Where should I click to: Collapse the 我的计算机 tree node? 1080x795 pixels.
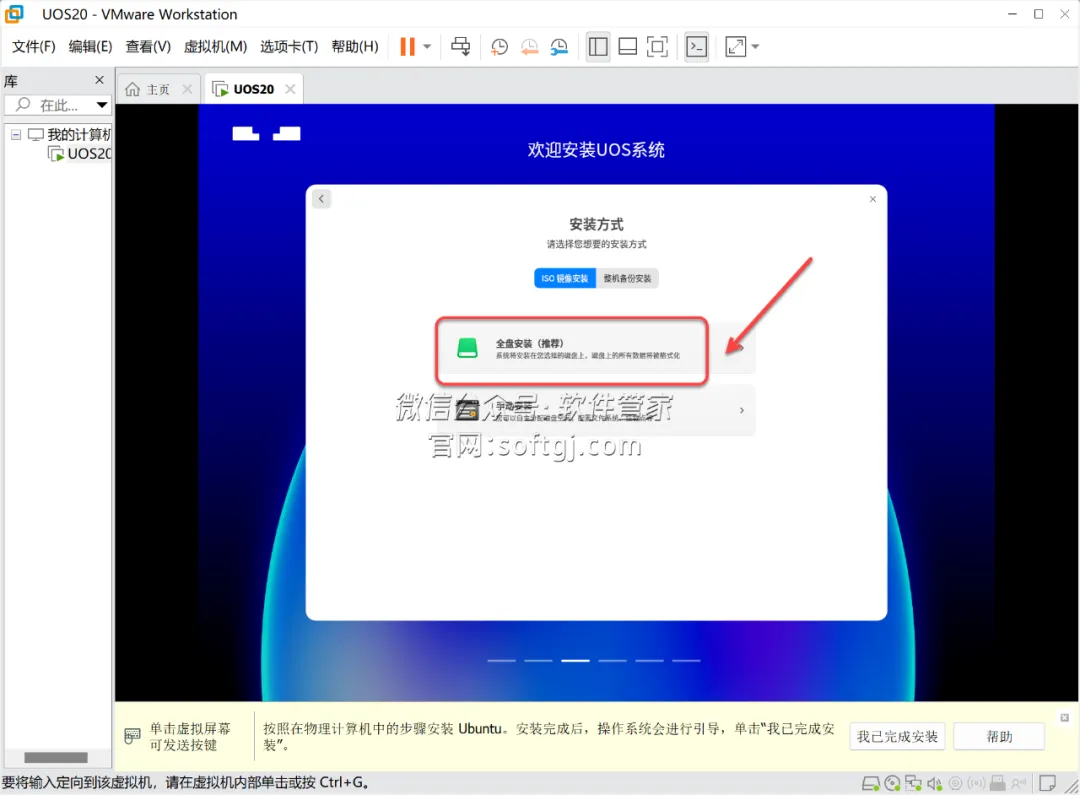16,134
